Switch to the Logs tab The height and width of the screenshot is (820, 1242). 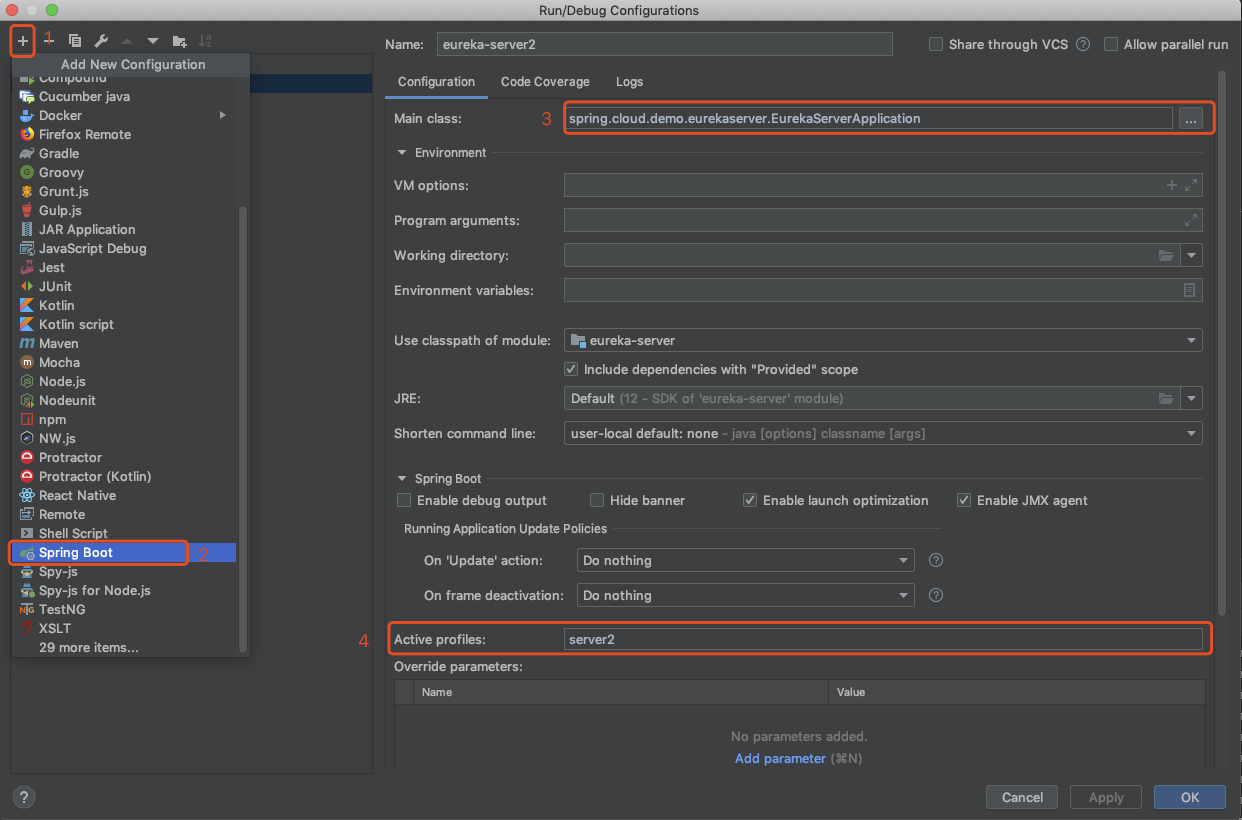tap(630, 82)
